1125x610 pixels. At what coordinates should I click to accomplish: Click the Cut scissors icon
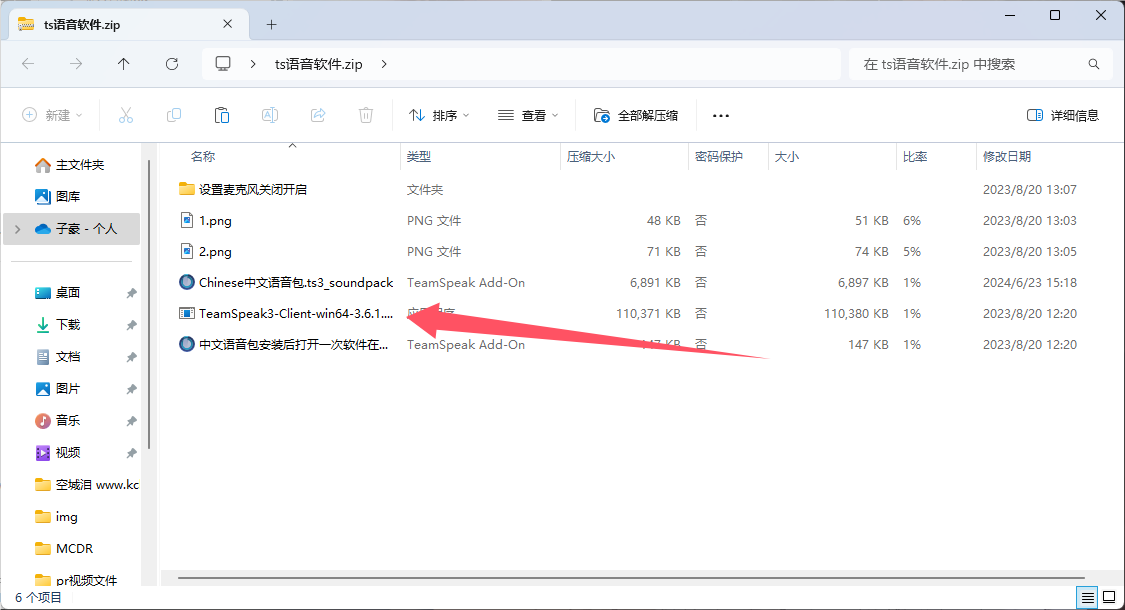[126, 115]
